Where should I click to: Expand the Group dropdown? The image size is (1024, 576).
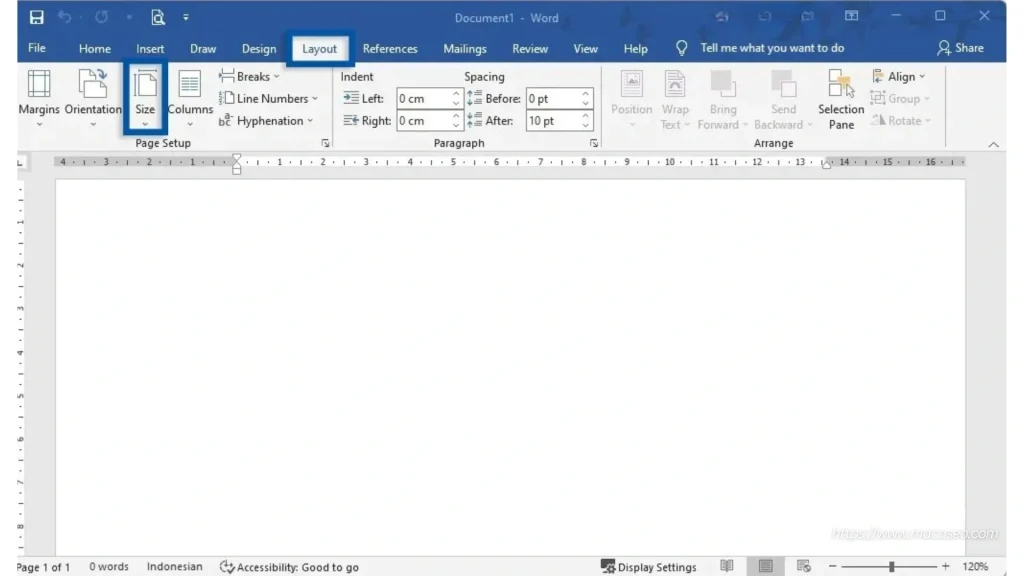900,99
